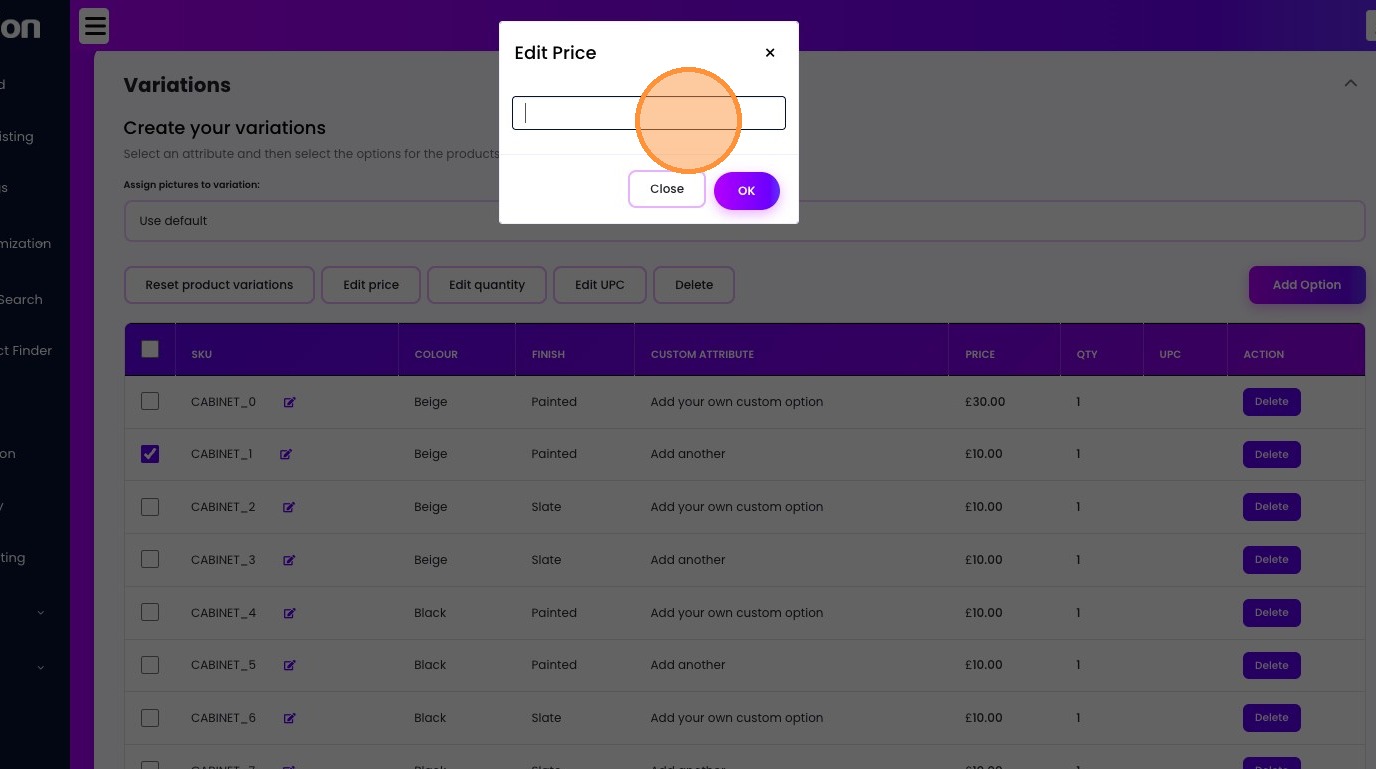Uncheck the CABINET_1 row checkbox

150,454
